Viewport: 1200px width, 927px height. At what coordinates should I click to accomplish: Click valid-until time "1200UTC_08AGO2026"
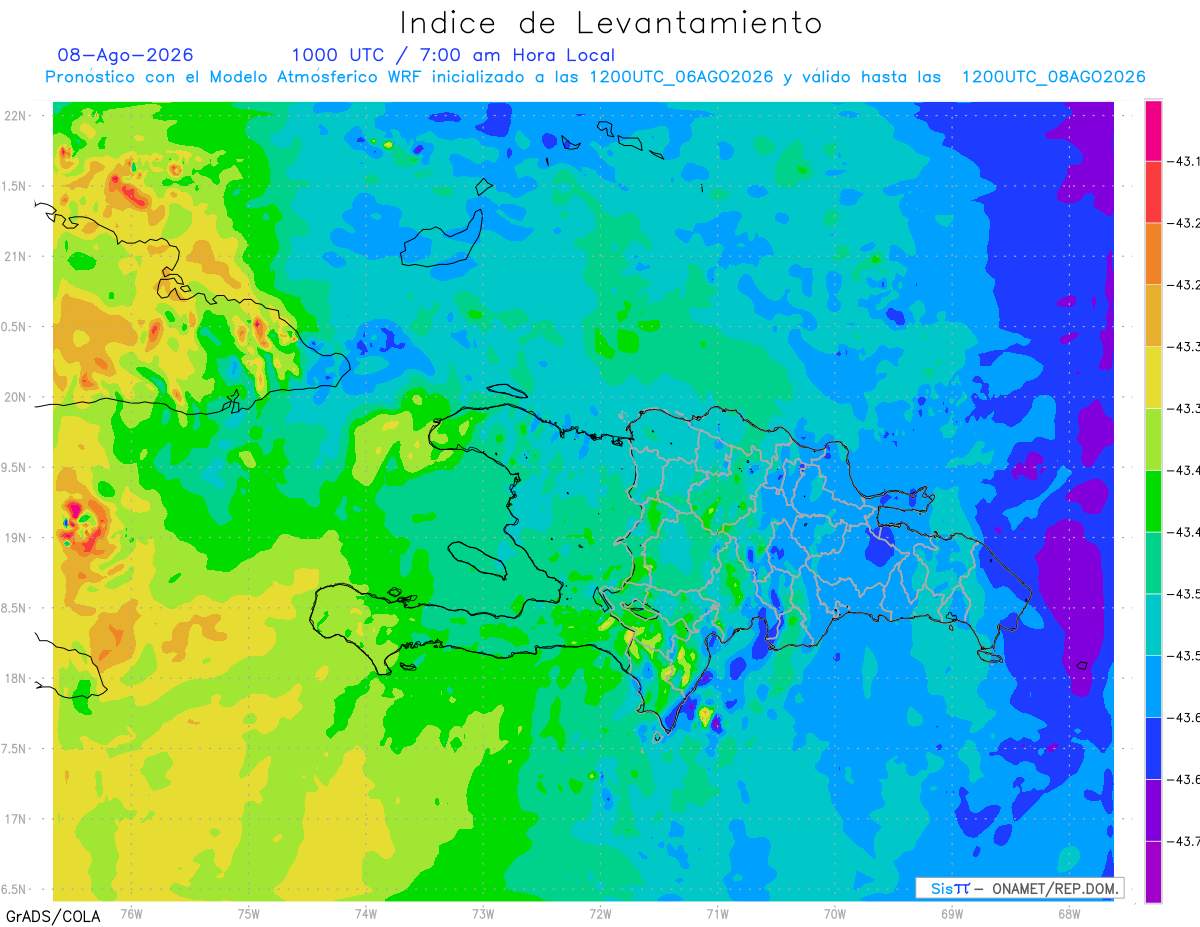[1053, 77]
